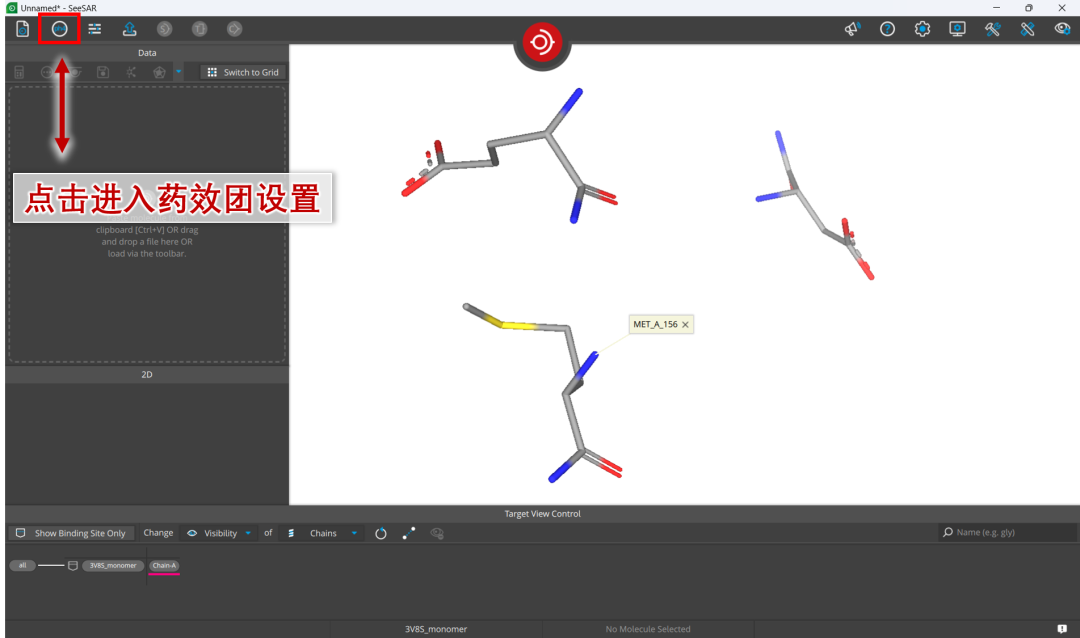Click the binding site icon before 3V8S_monomer
Screen dimensions: 1080x638
[x=72, y=566]
